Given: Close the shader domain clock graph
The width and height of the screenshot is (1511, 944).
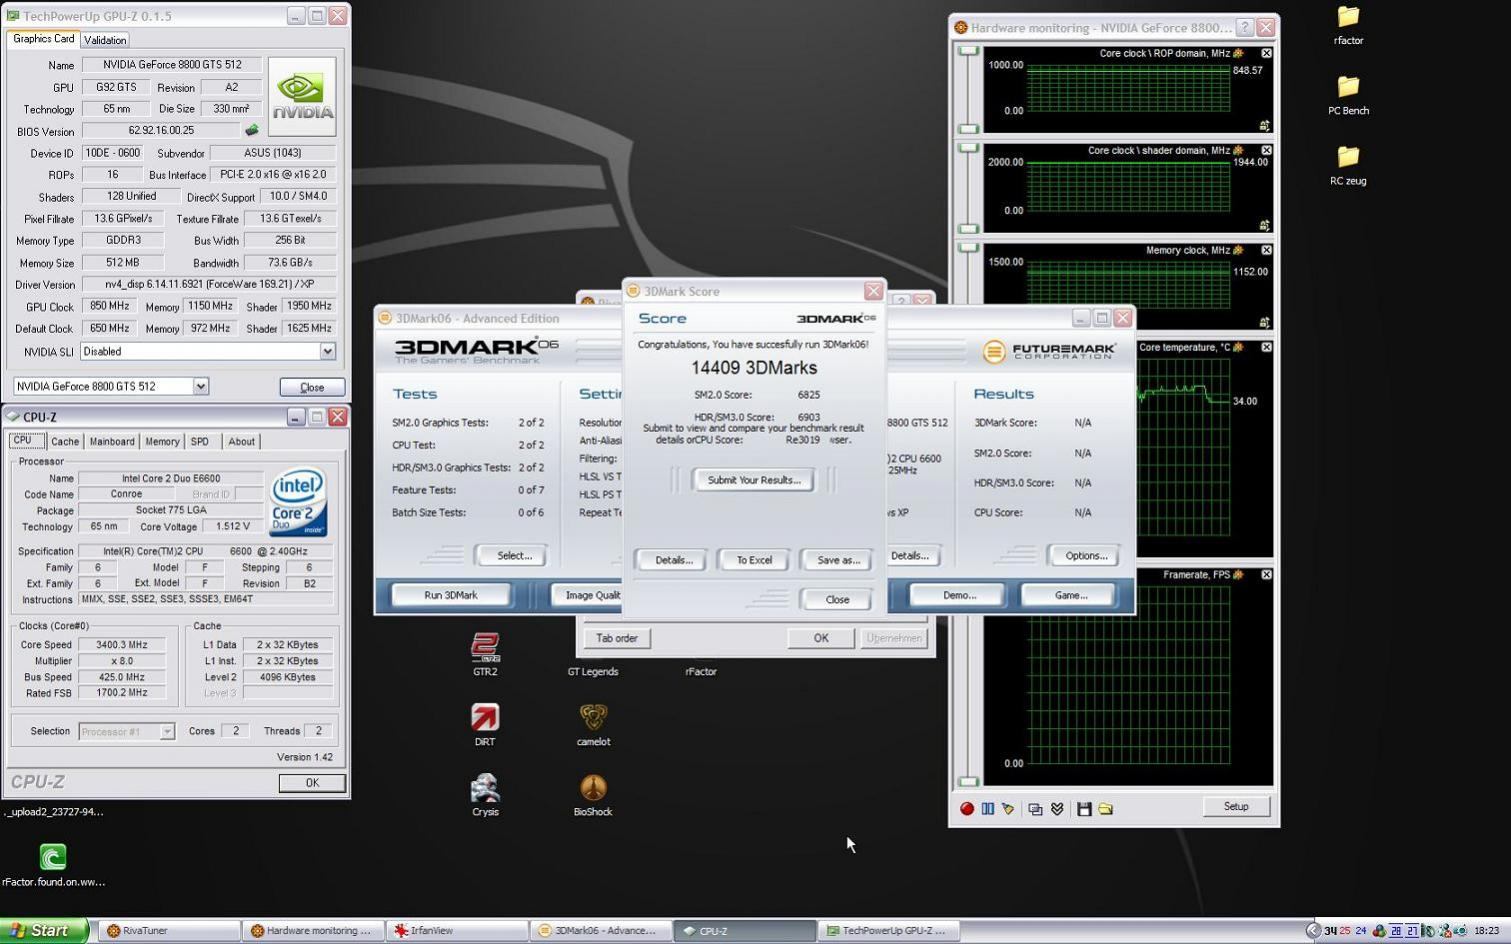Looking at the screenshot, I should pos(1266,150).
